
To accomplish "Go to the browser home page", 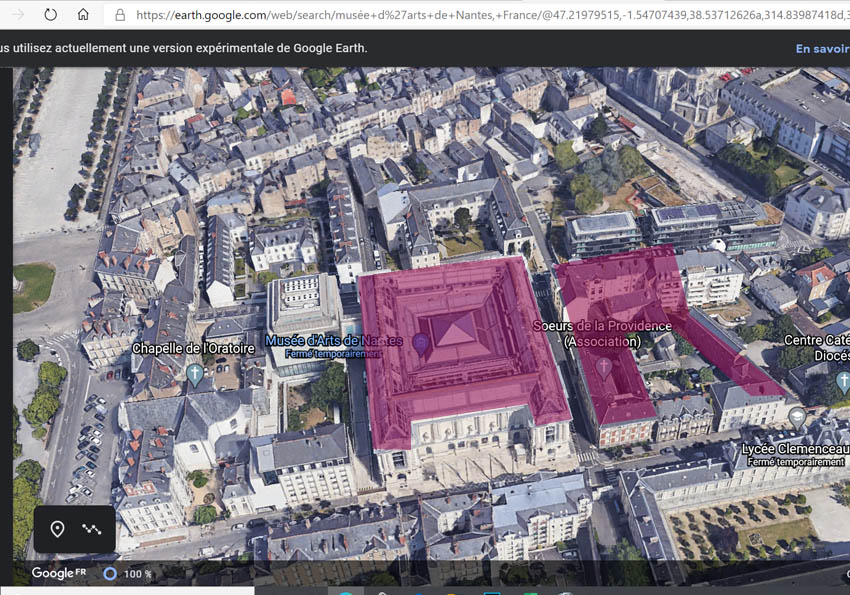I will point(83,15).
